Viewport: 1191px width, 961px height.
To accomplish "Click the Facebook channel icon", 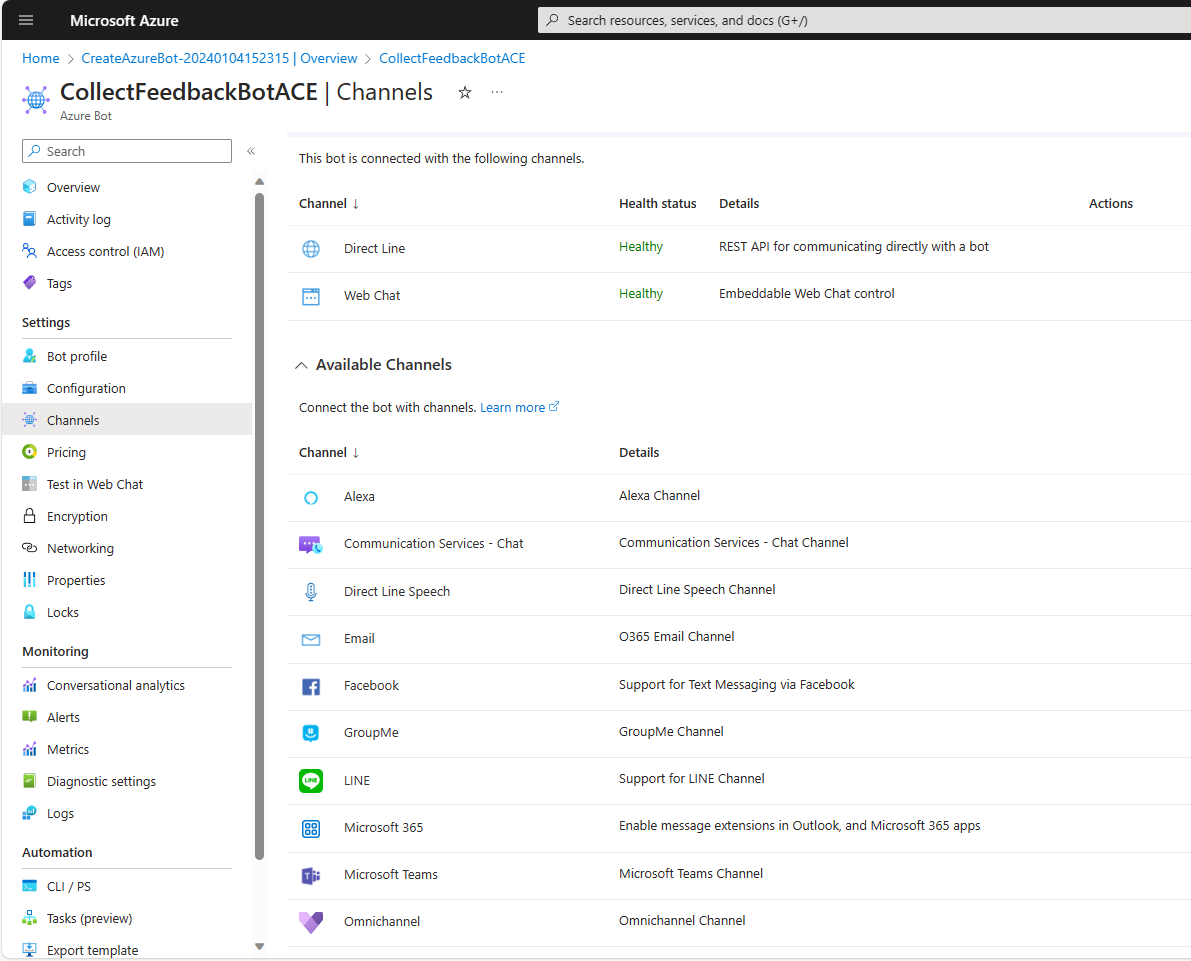I will click(311, 687).
